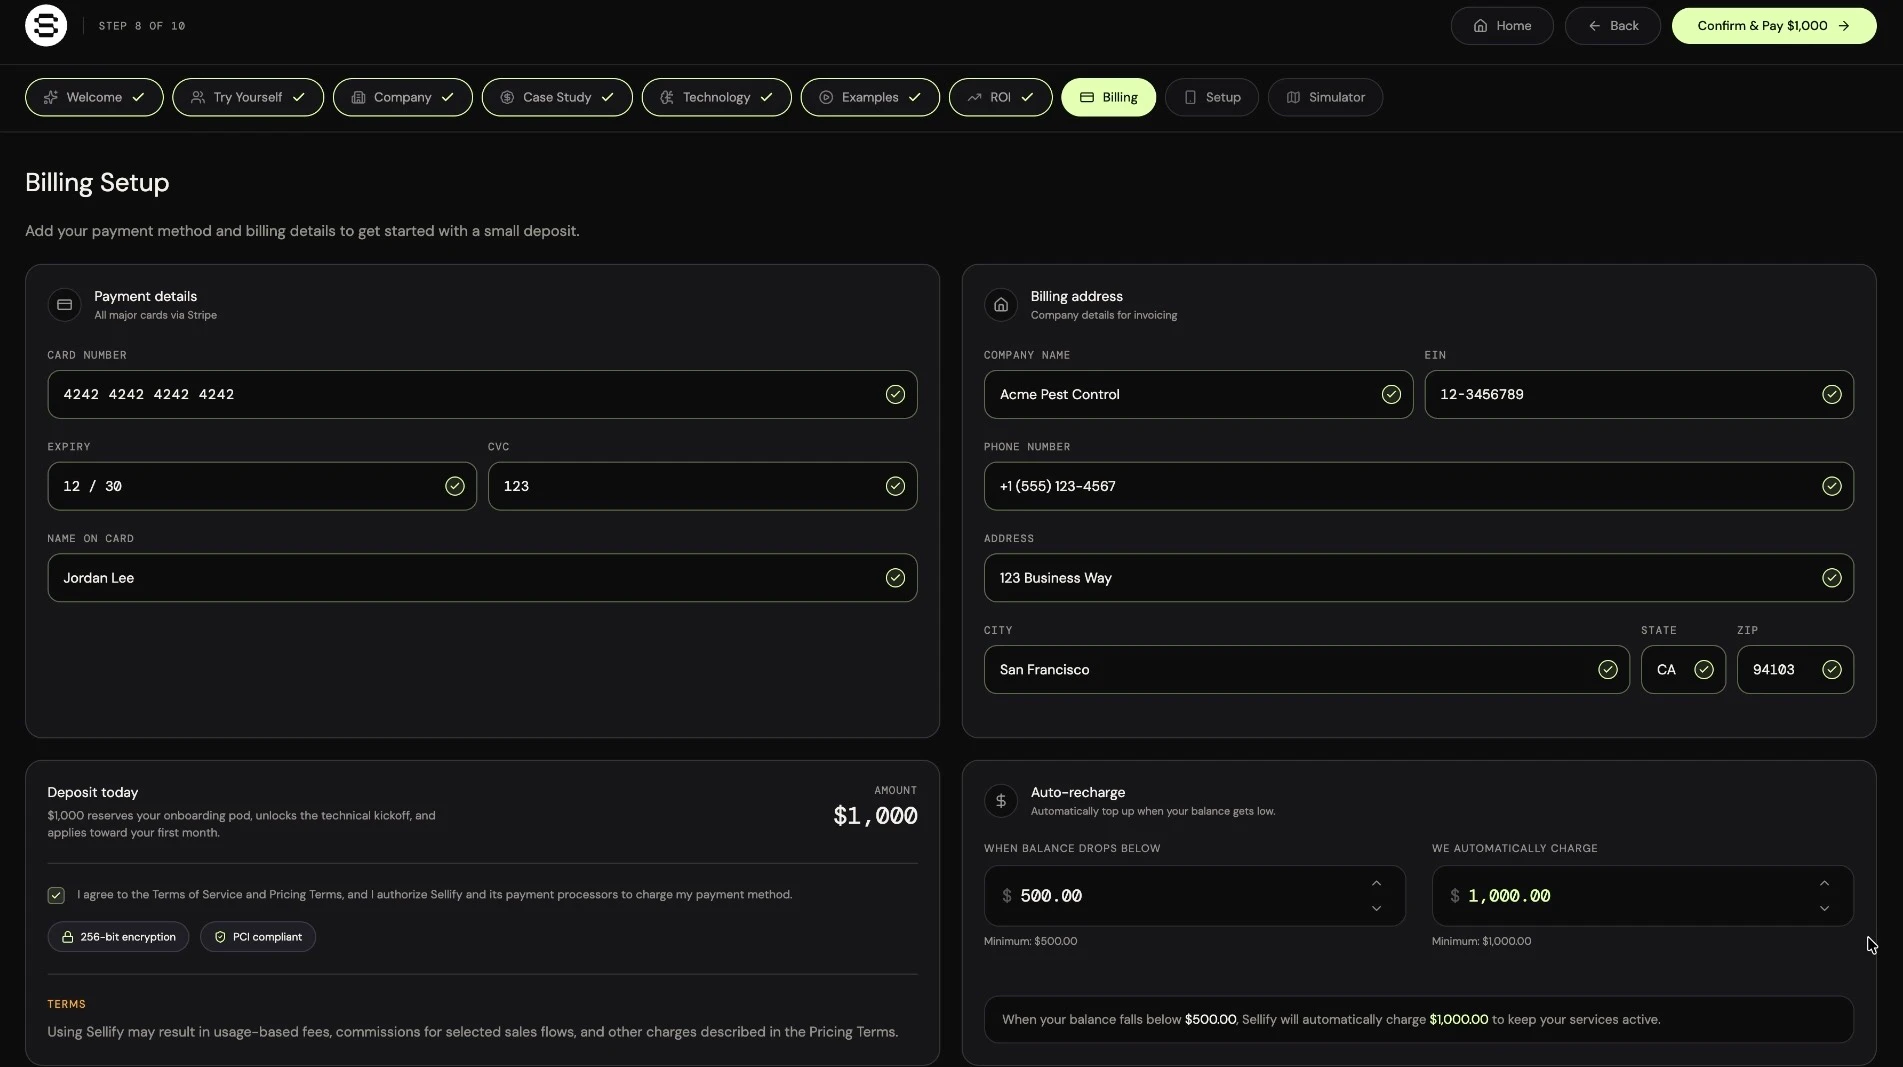The width and height of the screenshot is (1903, 1067).
Task: Click the dollar sign in the balance threshold field
Action: coord(1007,896)
